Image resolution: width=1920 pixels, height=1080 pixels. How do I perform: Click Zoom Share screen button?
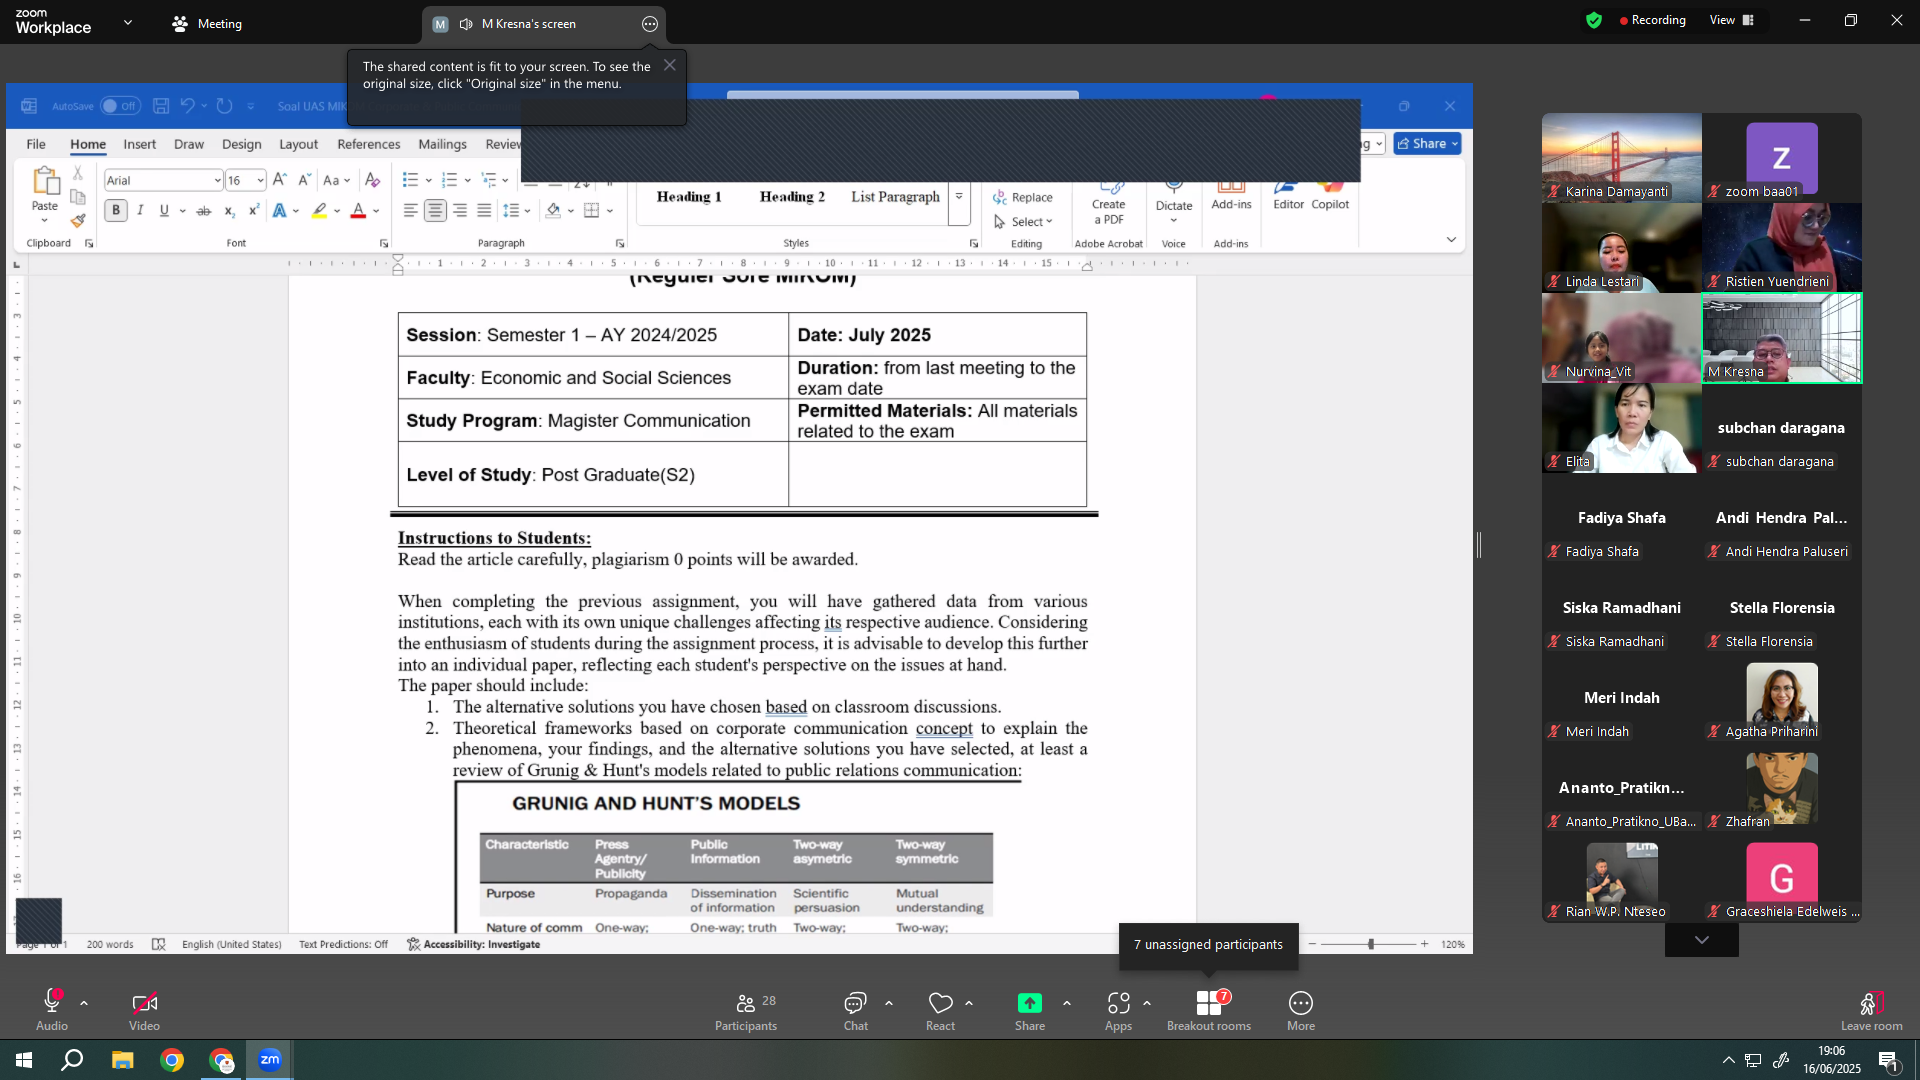[x=1029, y=1011]
